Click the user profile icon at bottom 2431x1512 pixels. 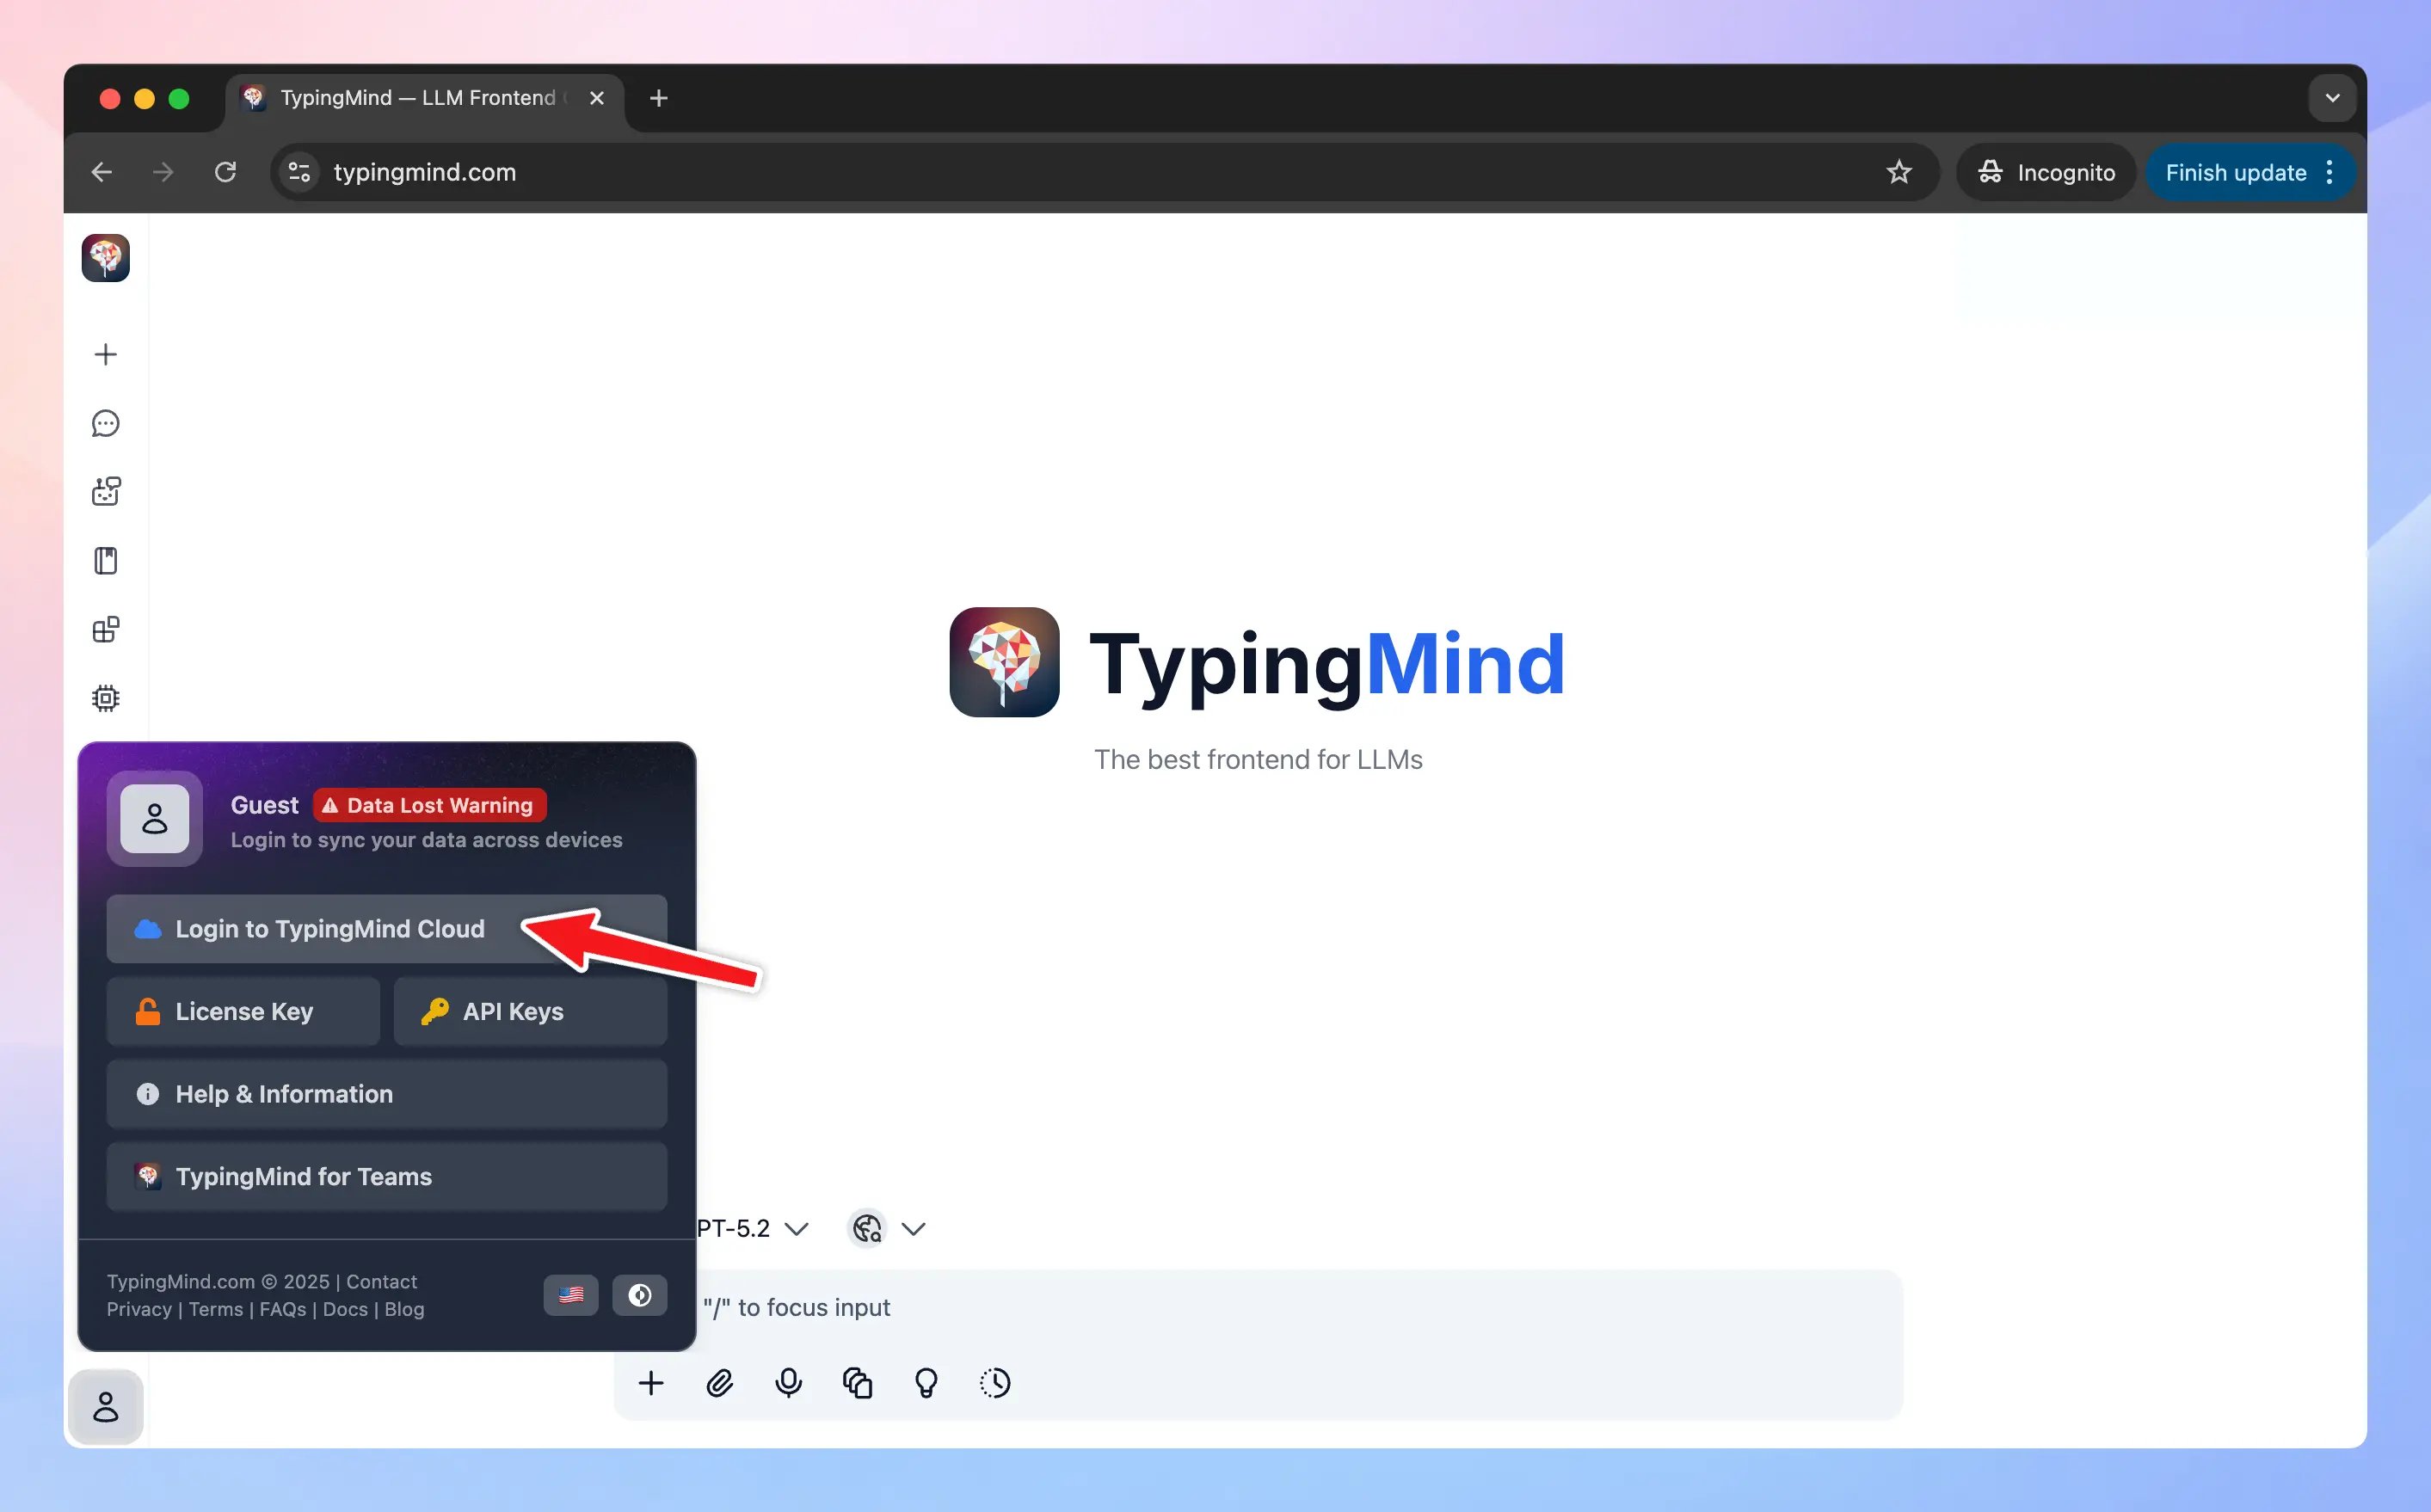point(105,1407)
